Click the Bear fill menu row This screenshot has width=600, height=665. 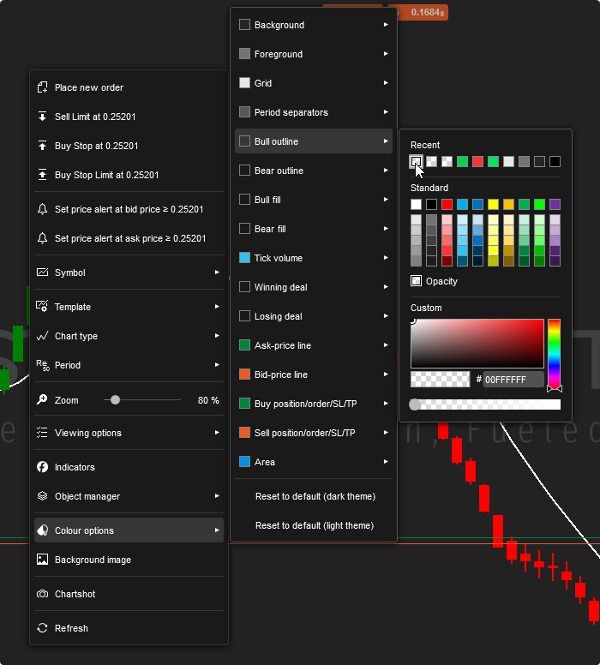[314, 229]
